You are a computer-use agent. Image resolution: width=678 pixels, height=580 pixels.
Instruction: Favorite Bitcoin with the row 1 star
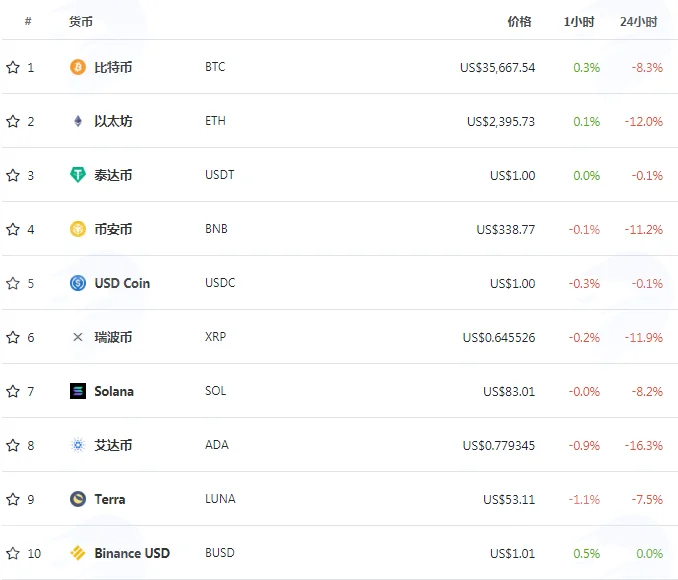[13, 67]
